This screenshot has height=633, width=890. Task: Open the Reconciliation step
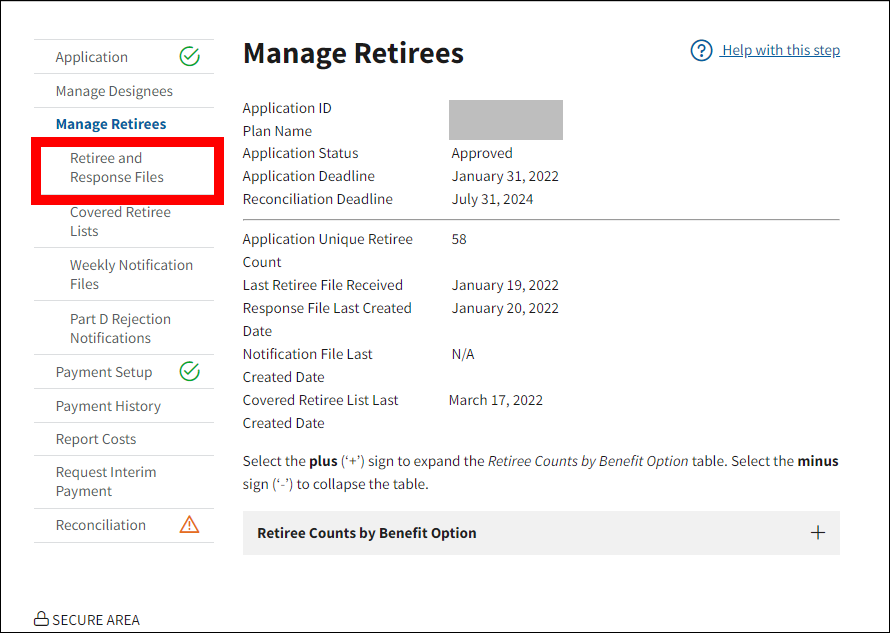coord(101,525)
